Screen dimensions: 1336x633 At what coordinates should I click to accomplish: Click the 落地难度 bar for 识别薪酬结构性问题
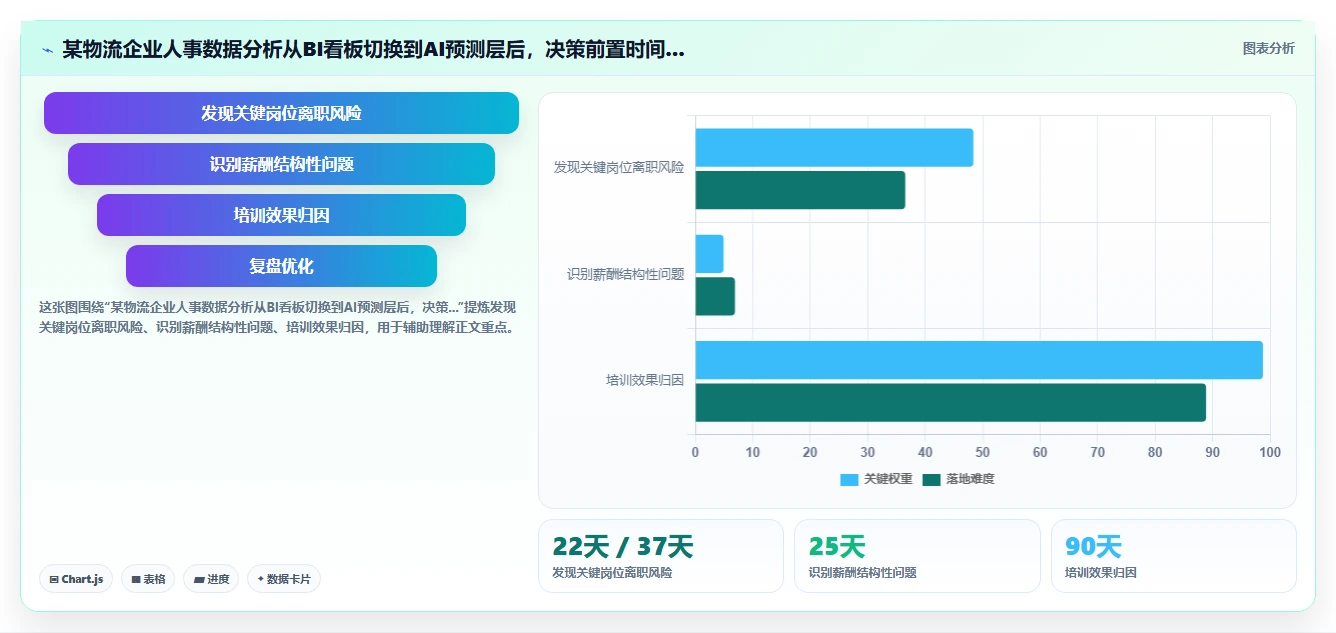(715, 296)
